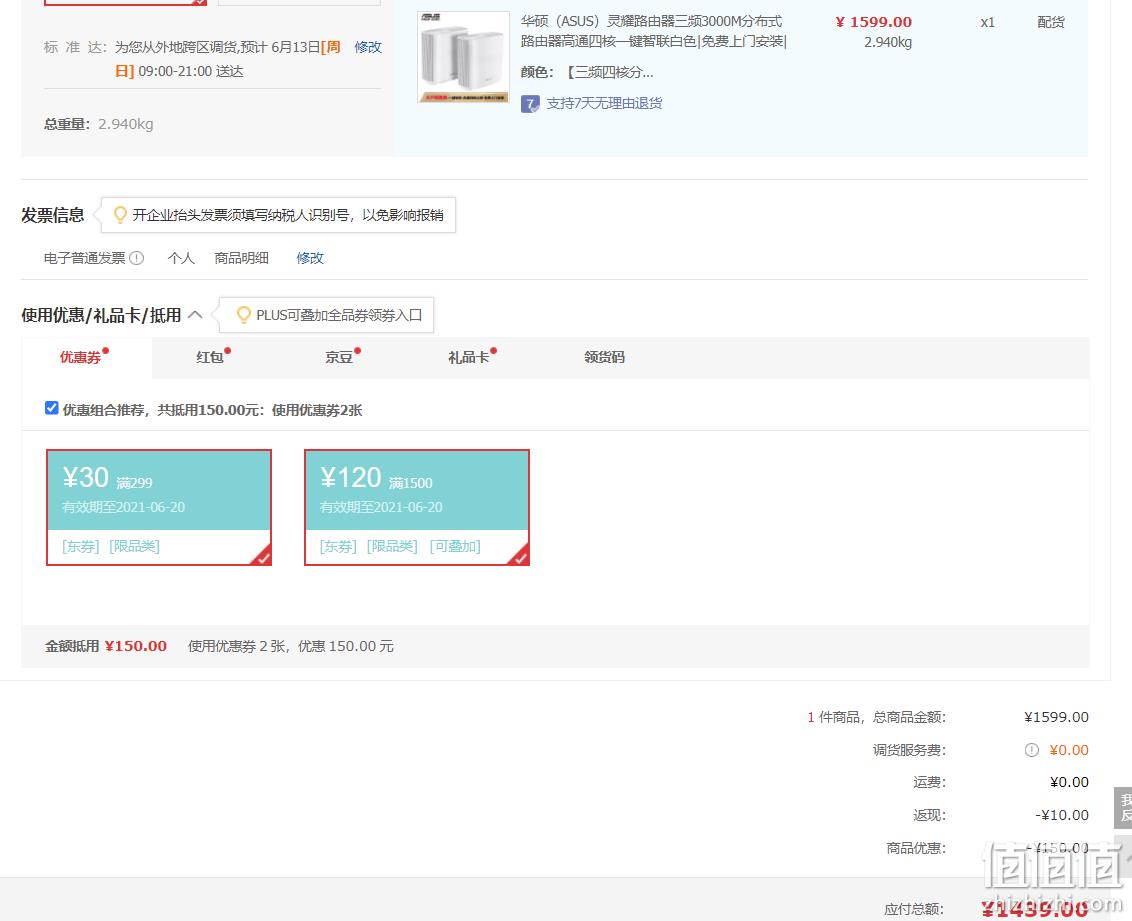Collapse the 使用优惠/礼品卡/抵用 section chevron
This screenshot has height=921, width=1132.
click(x=195, y=315)
